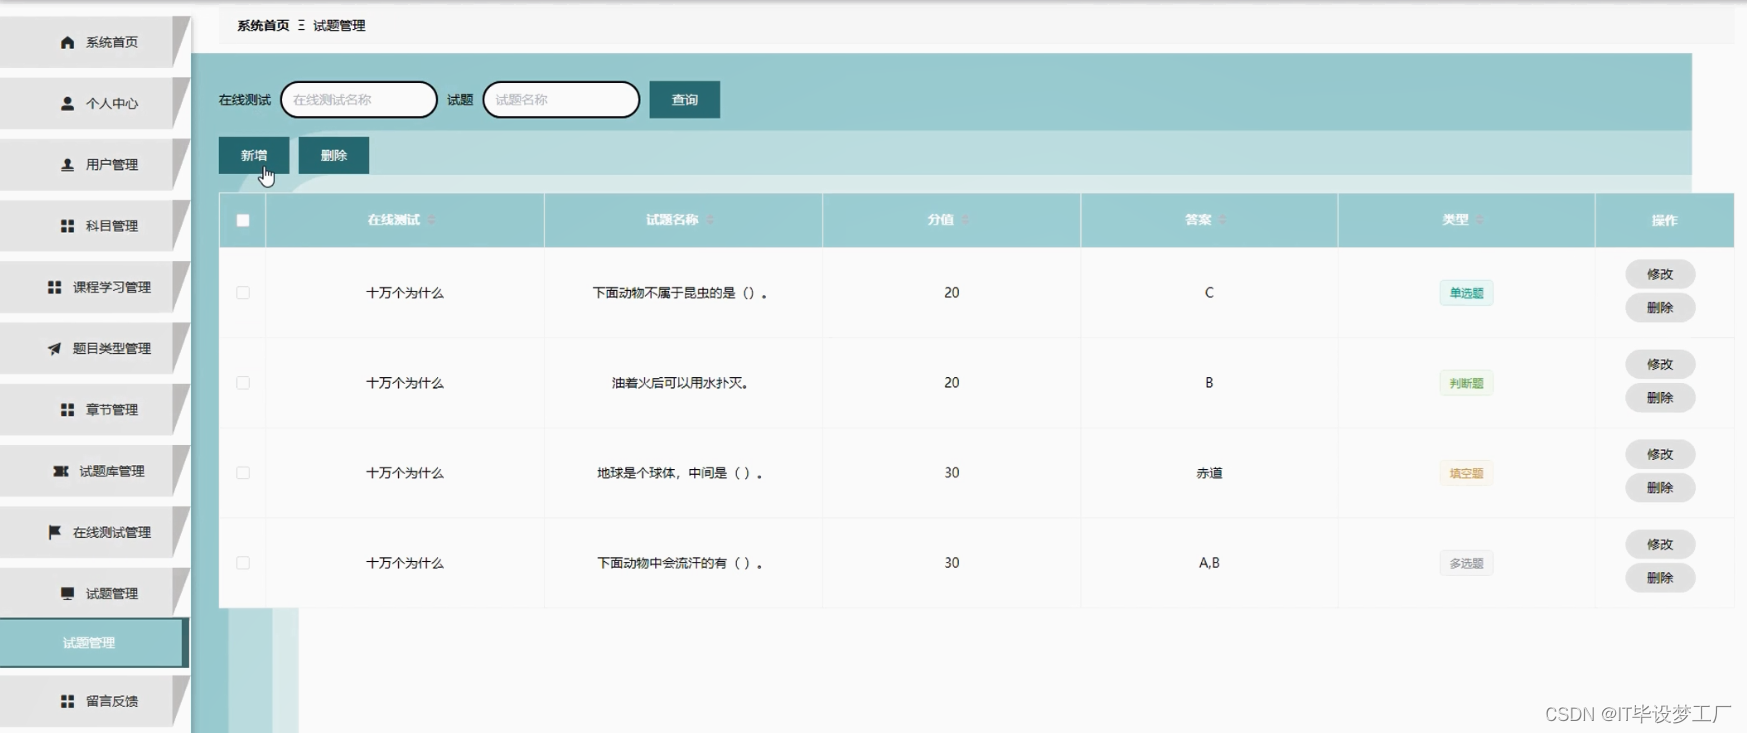This screenshot has width=1747, height=733.
Task: Click the grid icon beside 章节管理
Action: pos(67,410)
